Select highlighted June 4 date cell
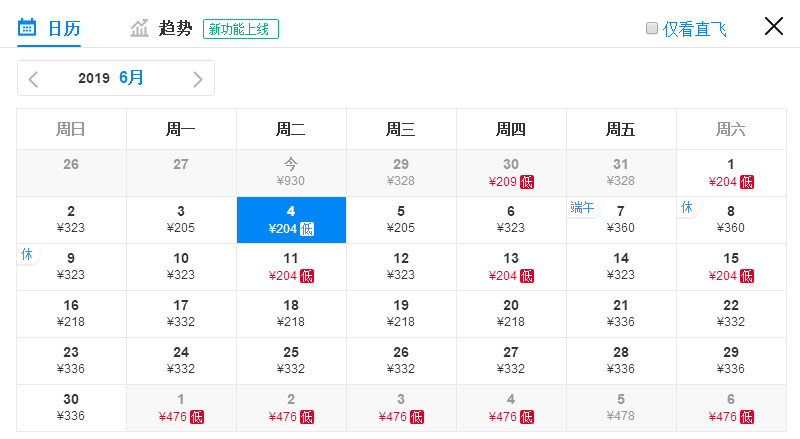The height and width of the screenshot is (439, 800). 291,220
